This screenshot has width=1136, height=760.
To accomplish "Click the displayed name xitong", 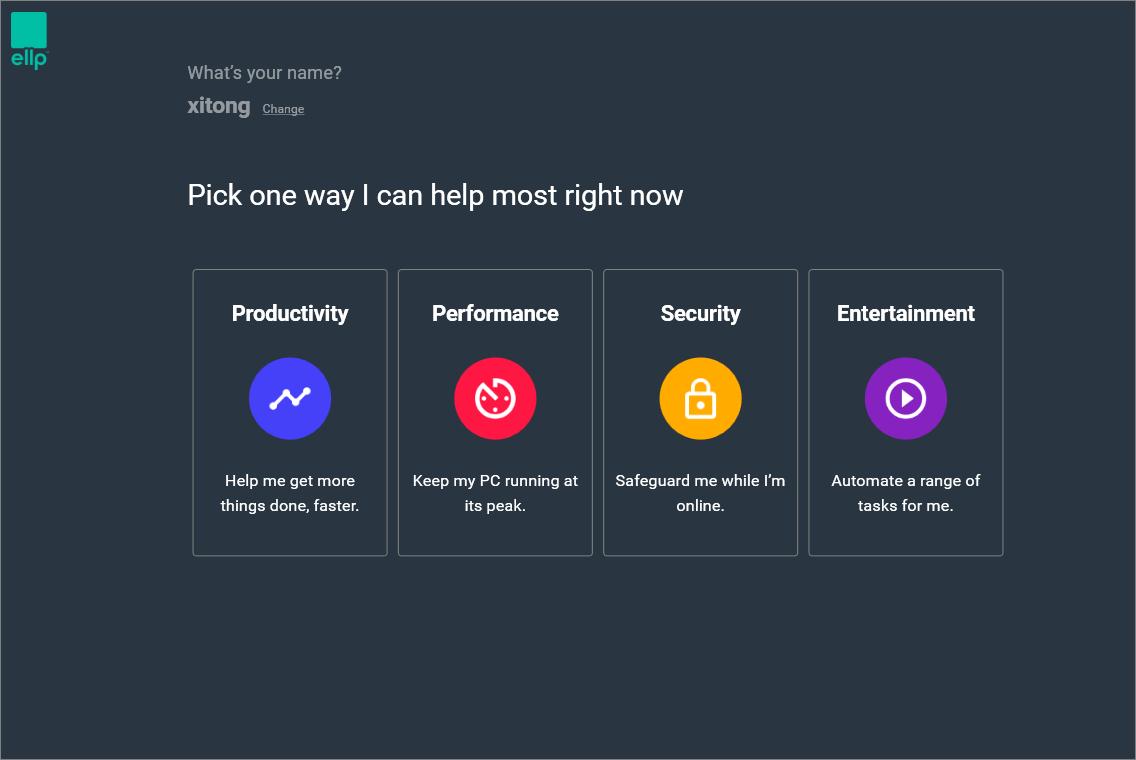I will point(218,106).
